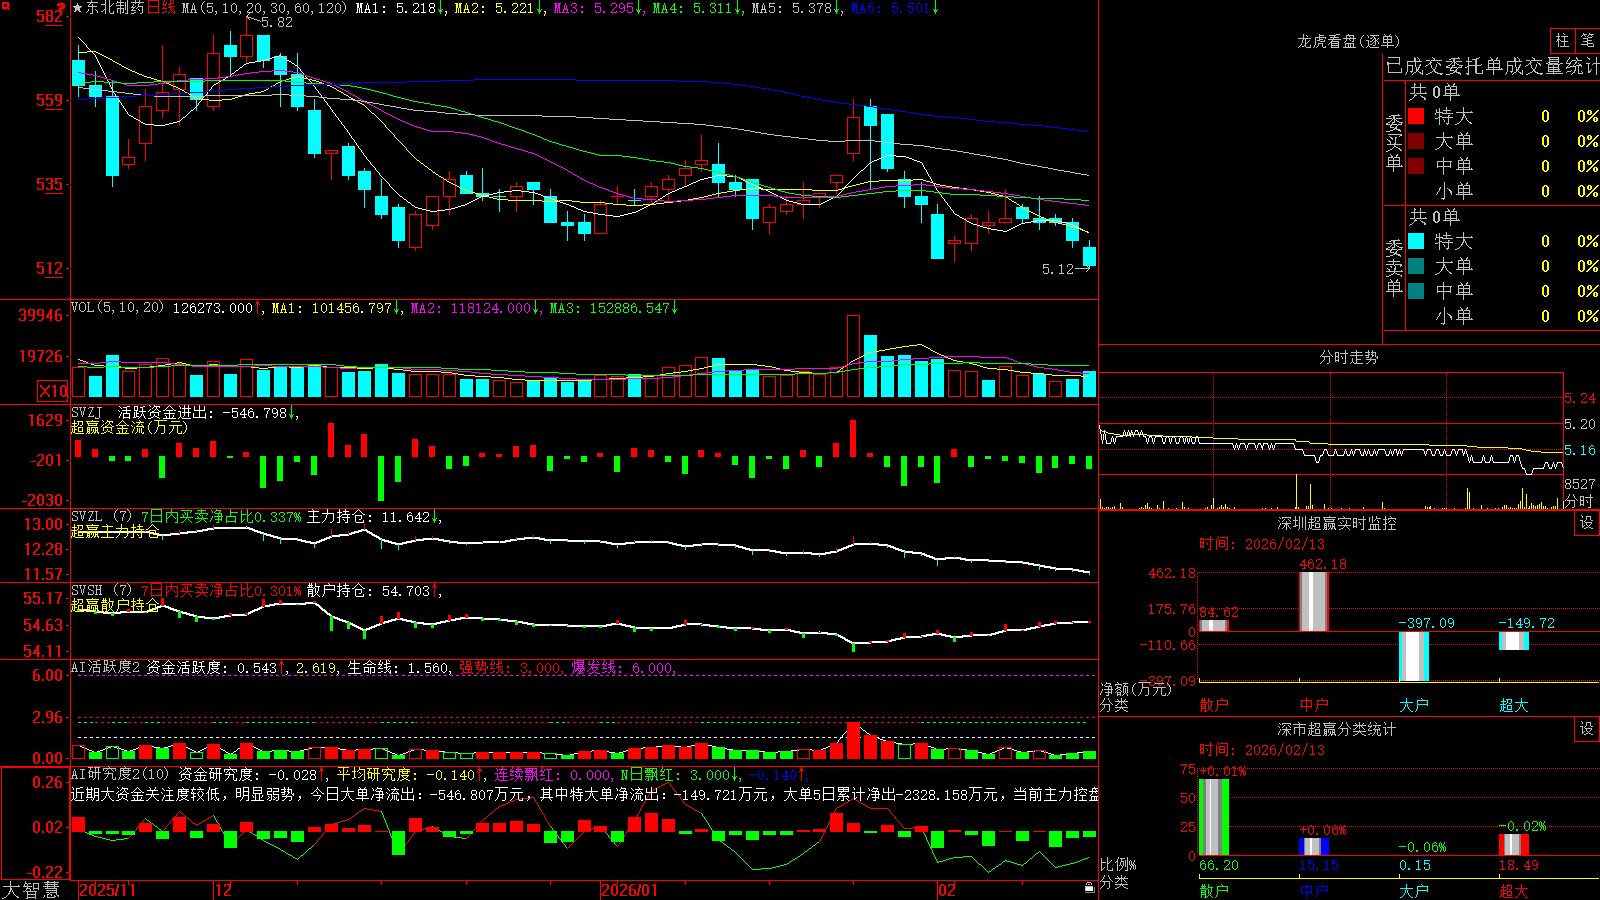
Task: Click the 委买单 大单 dark red swatch
Action: coord(1416,141)
